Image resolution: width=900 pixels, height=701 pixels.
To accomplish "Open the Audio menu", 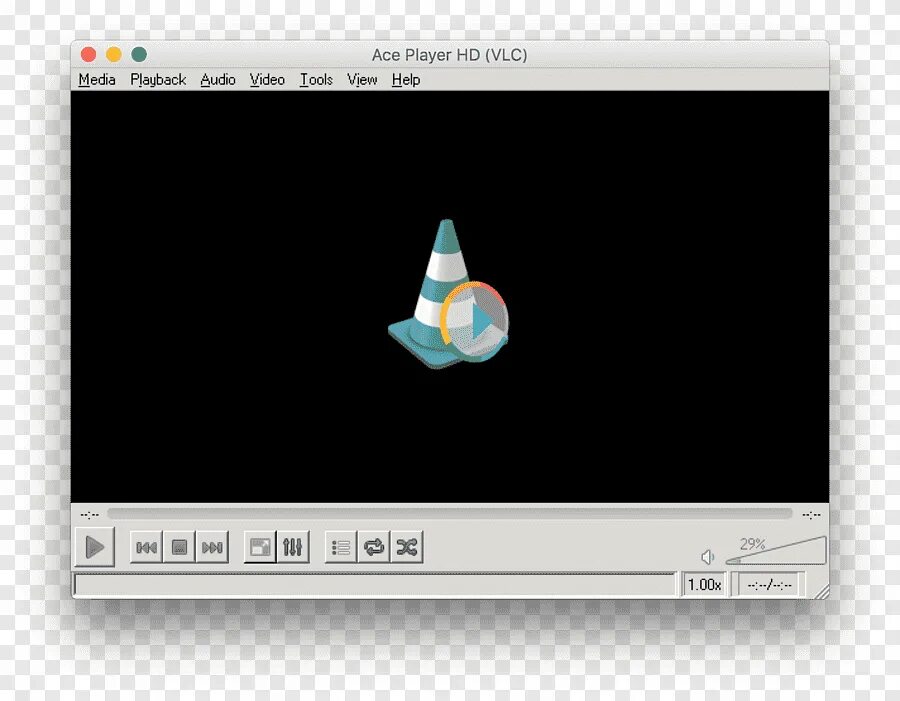I will click(218, 80).
